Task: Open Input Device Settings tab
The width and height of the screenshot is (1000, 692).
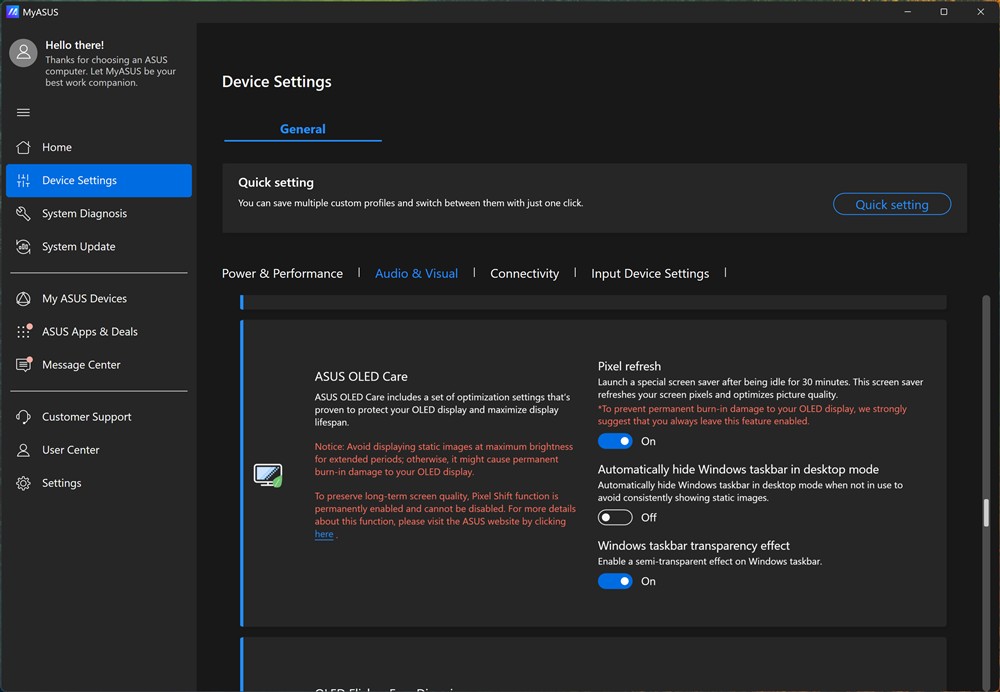Action: pyautogui.click(x=650, y=273)
